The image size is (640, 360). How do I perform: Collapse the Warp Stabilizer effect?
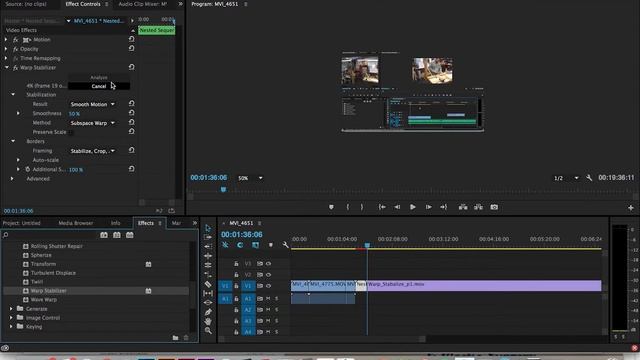[x=7, y=67]
